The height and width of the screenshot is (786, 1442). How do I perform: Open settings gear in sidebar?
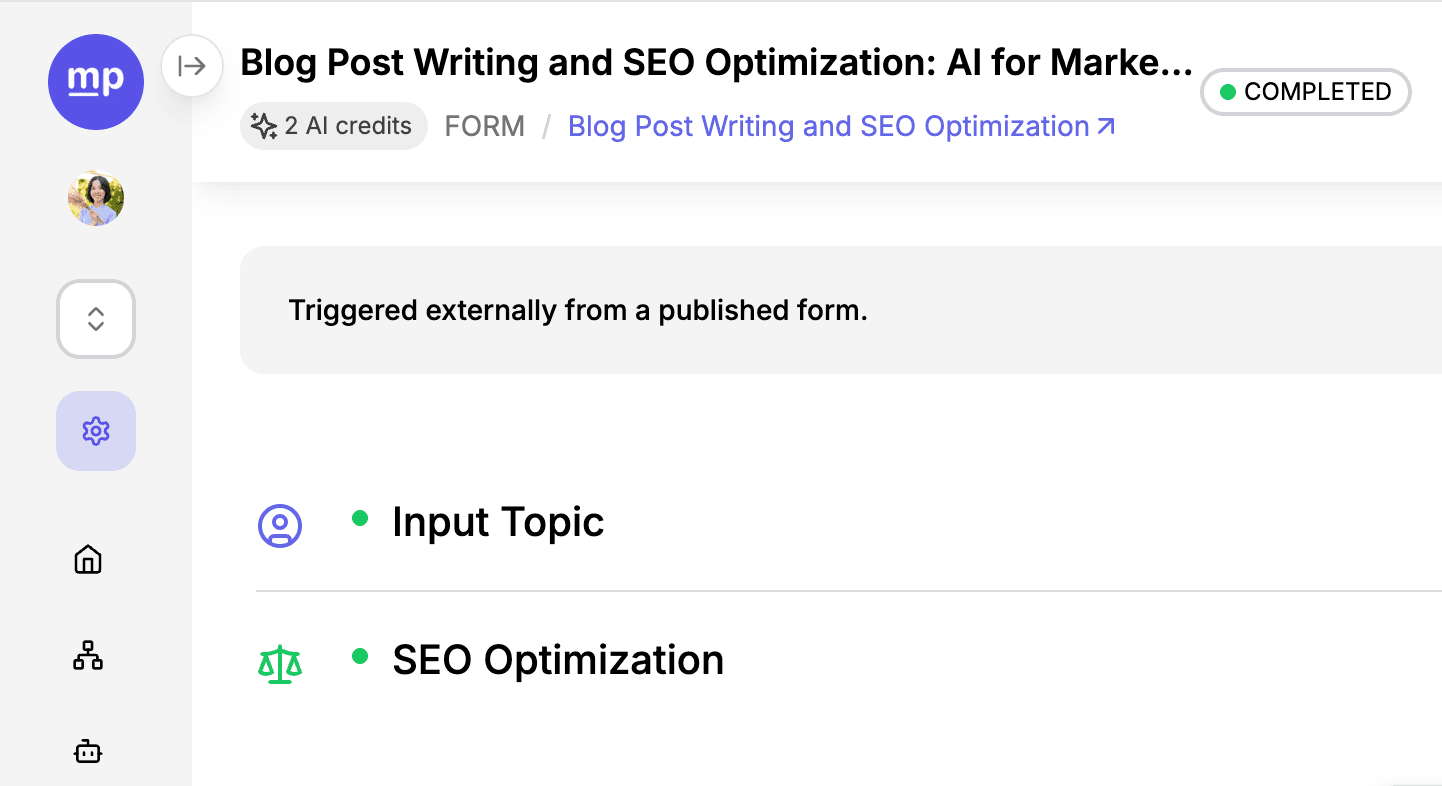(x=96, y=431)
